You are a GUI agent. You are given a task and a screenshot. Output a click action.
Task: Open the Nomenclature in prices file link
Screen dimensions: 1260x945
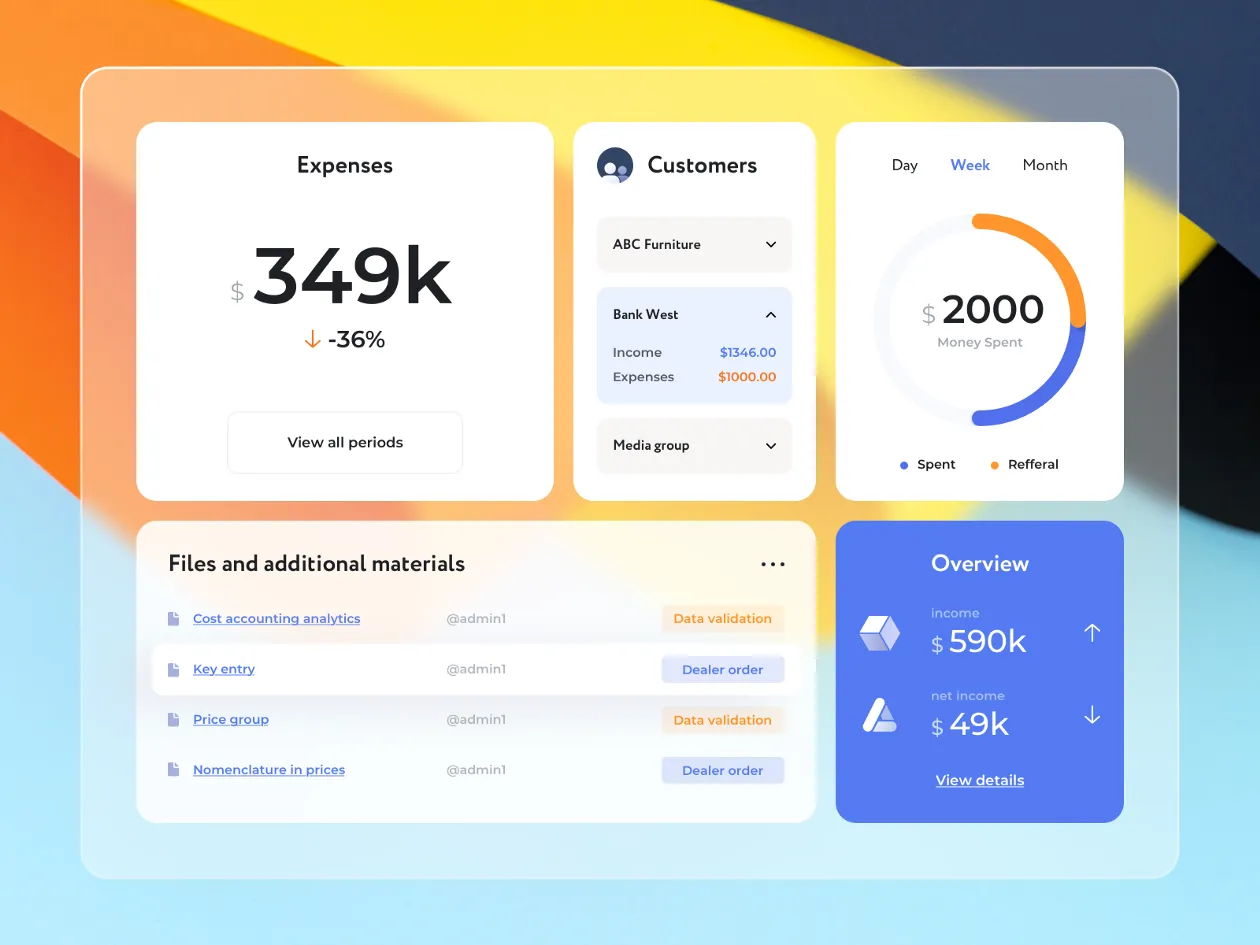(x=269, y=770)
